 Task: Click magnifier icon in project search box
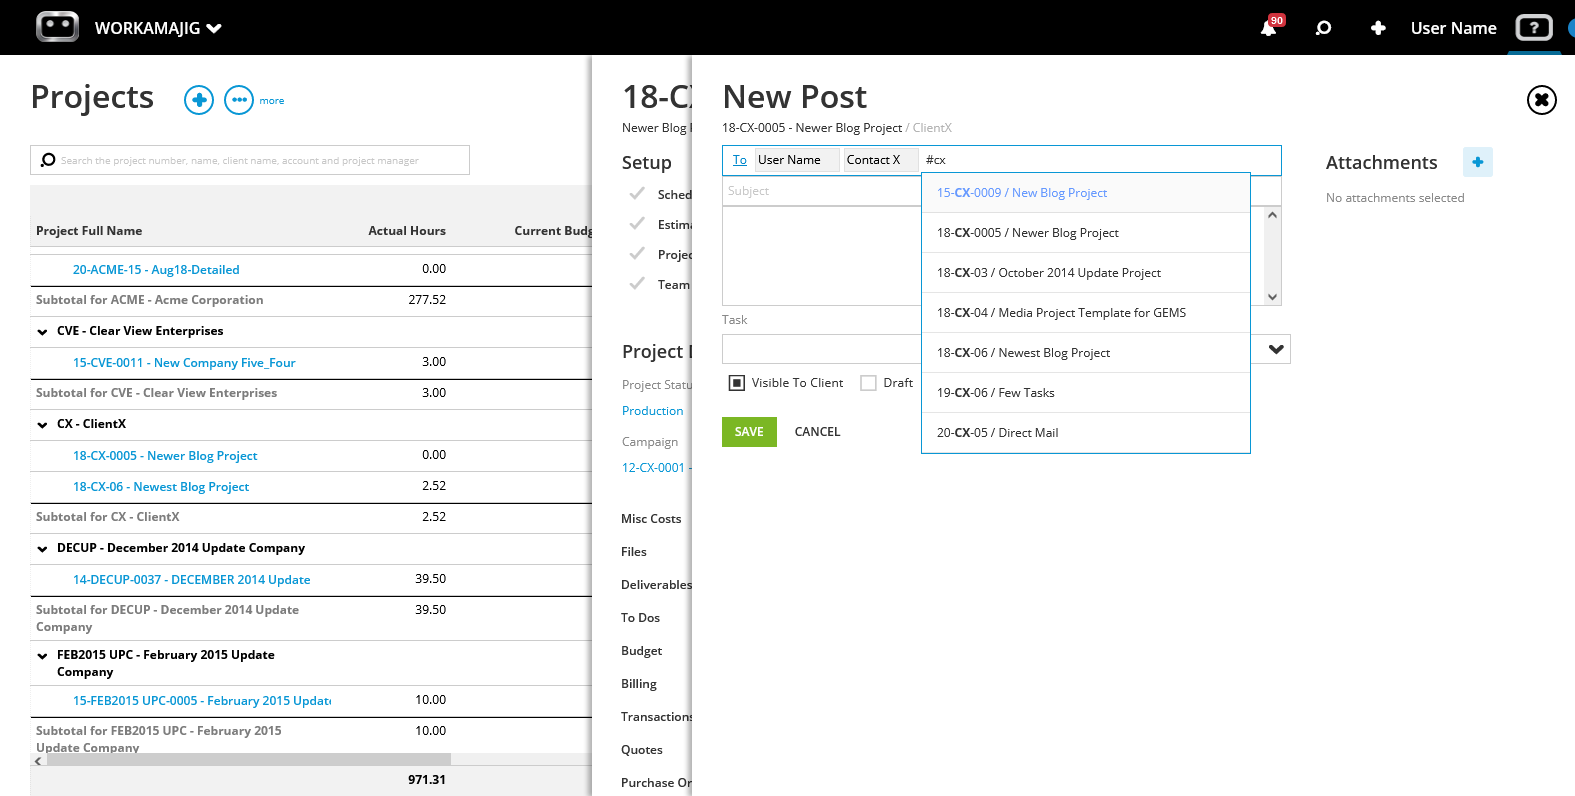48,160
